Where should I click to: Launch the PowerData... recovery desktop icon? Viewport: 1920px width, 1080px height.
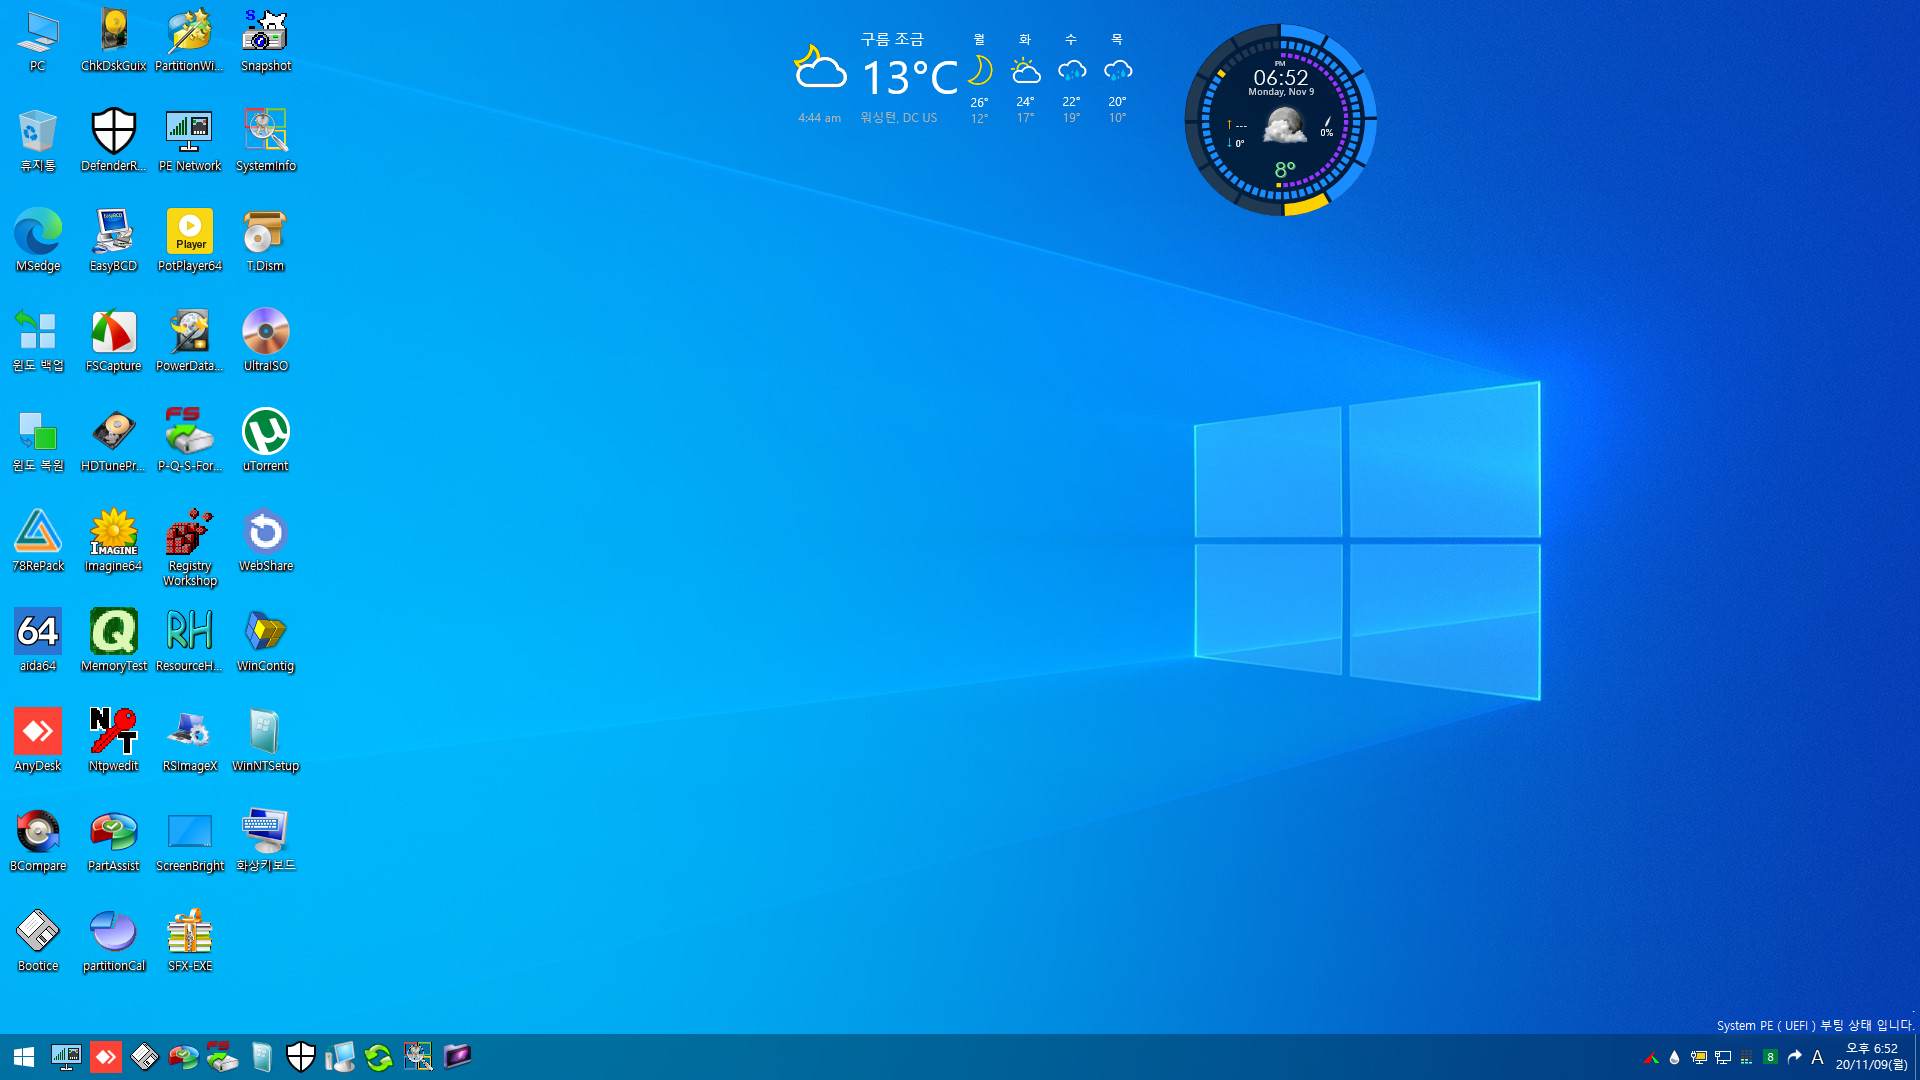(x=190, y=341)
